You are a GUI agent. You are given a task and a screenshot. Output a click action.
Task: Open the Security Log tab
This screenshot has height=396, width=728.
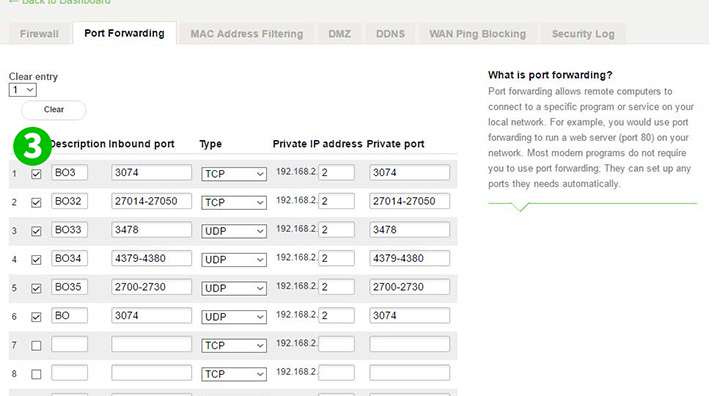point(583,34)
